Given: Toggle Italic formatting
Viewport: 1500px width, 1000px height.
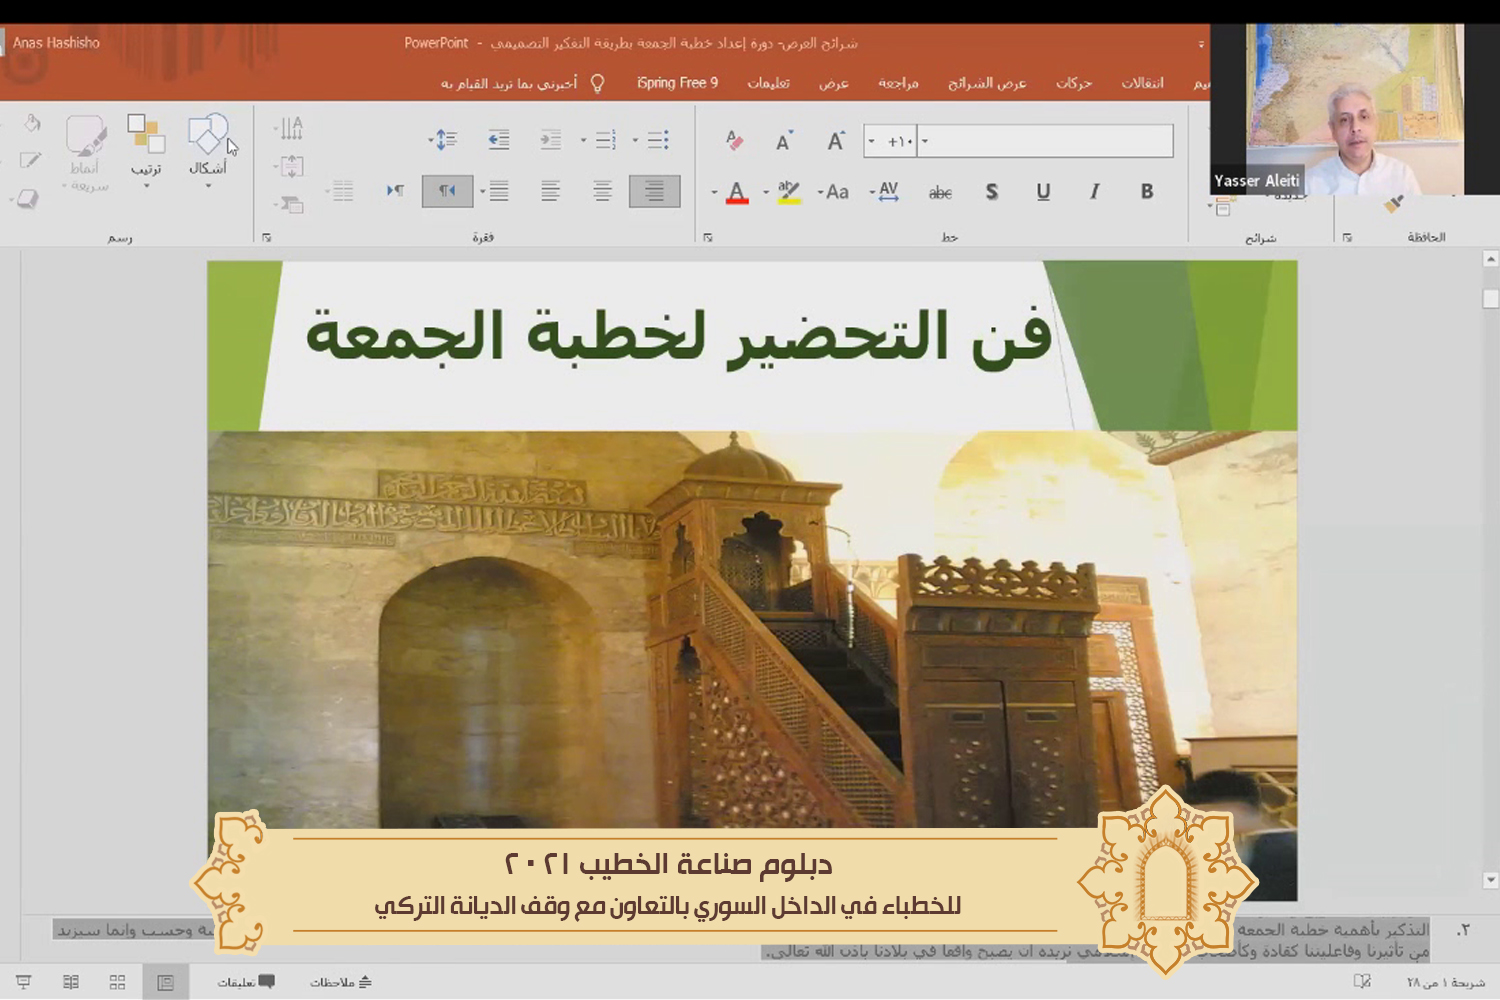Looking at the screenshot, I should (x=1094, y=191).
